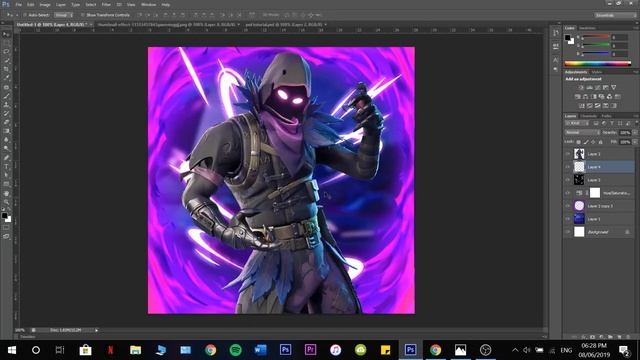
Task: Add an Invert adjustment
Action: click(x=582, y=106)
